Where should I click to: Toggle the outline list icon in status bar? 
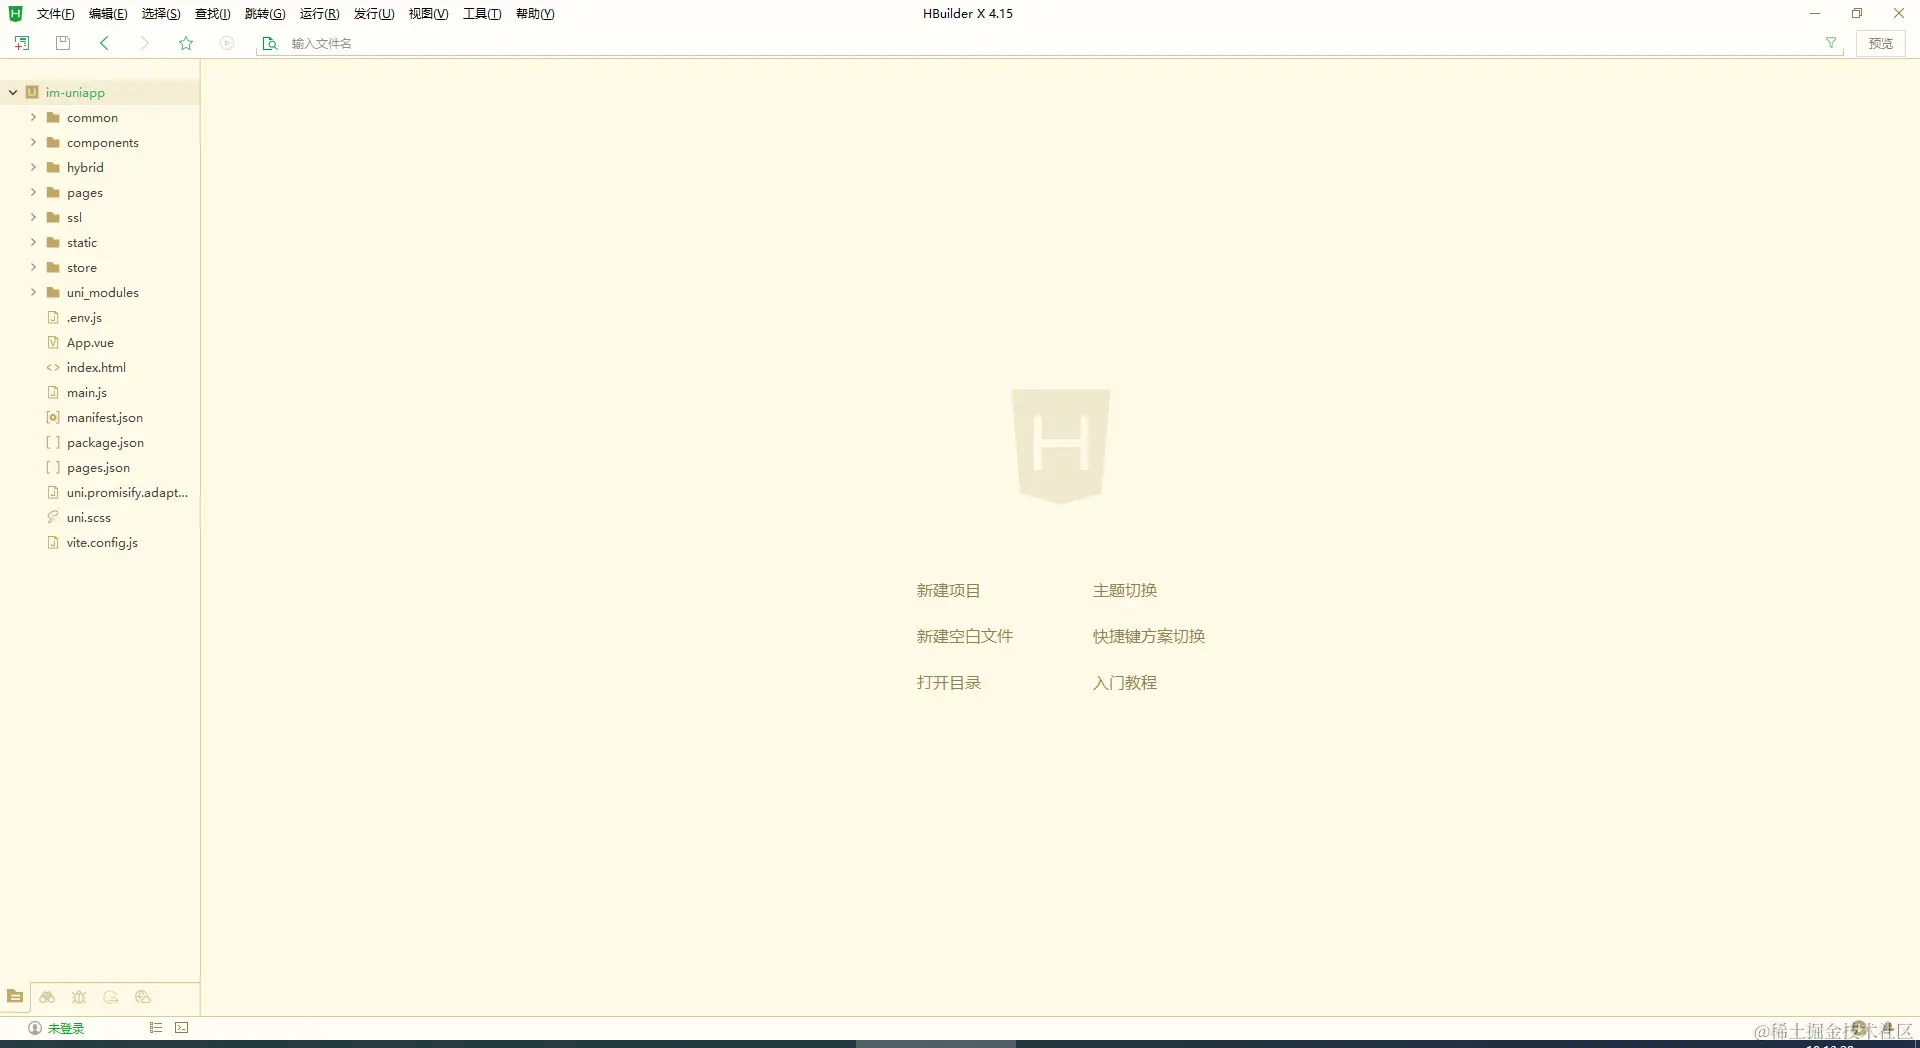click(x=156, y=1028)
